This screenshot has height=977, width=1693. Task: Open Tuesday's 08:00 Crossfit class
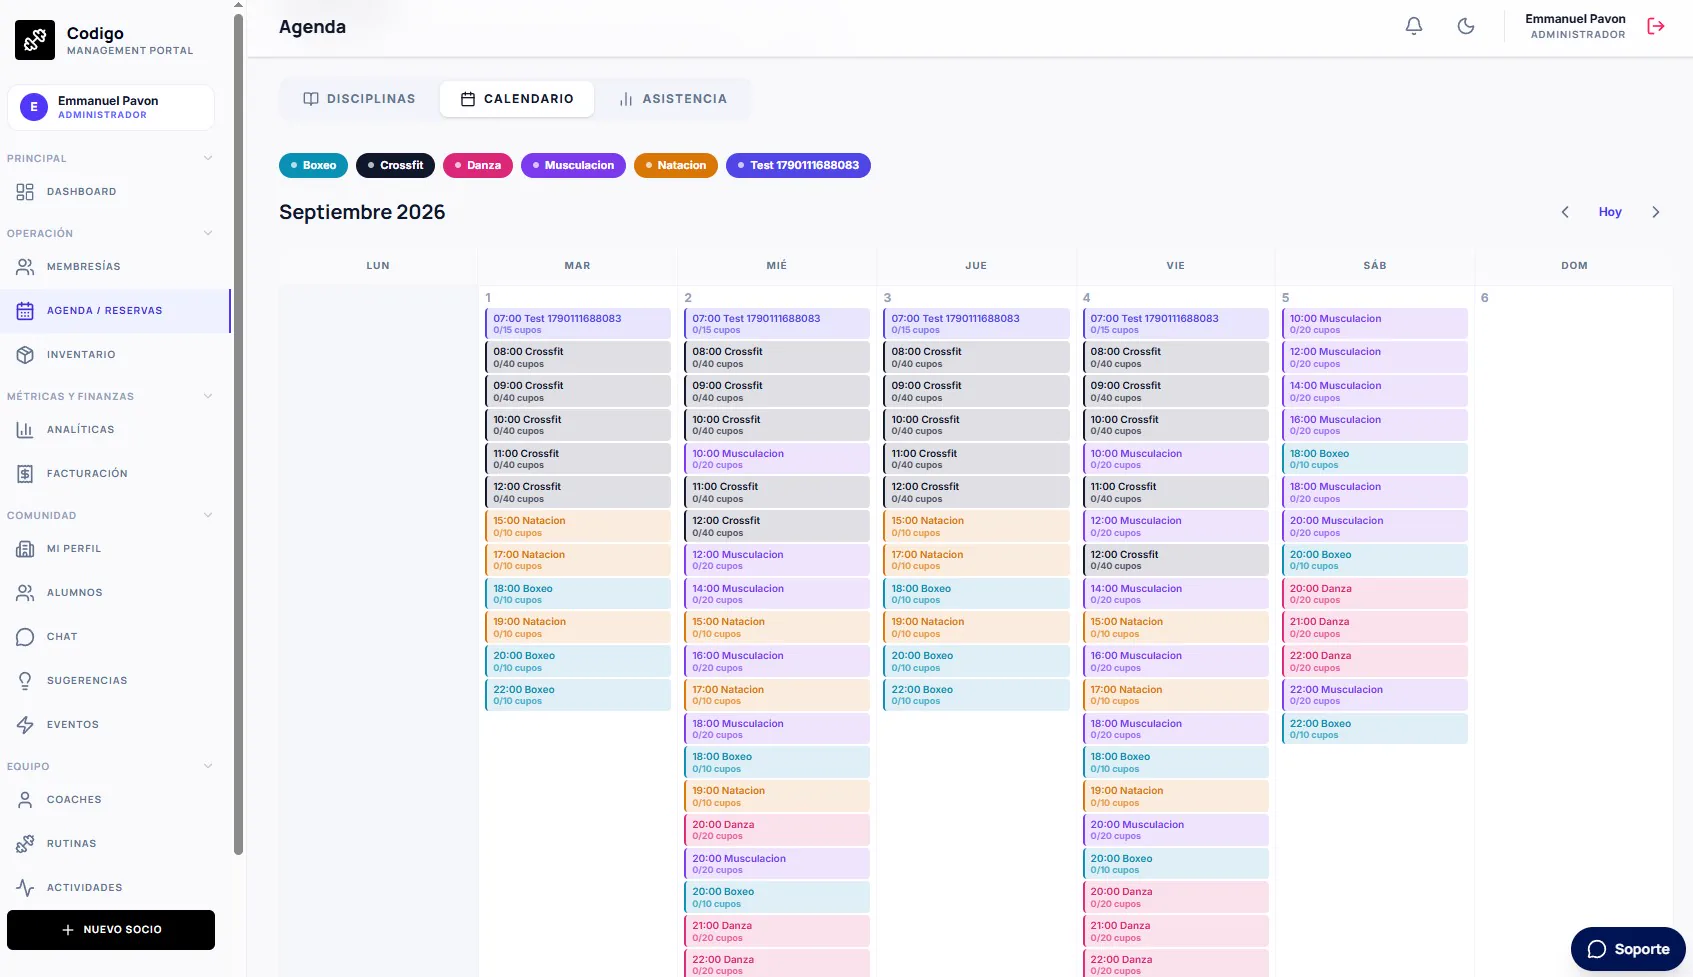coord(578,358)
